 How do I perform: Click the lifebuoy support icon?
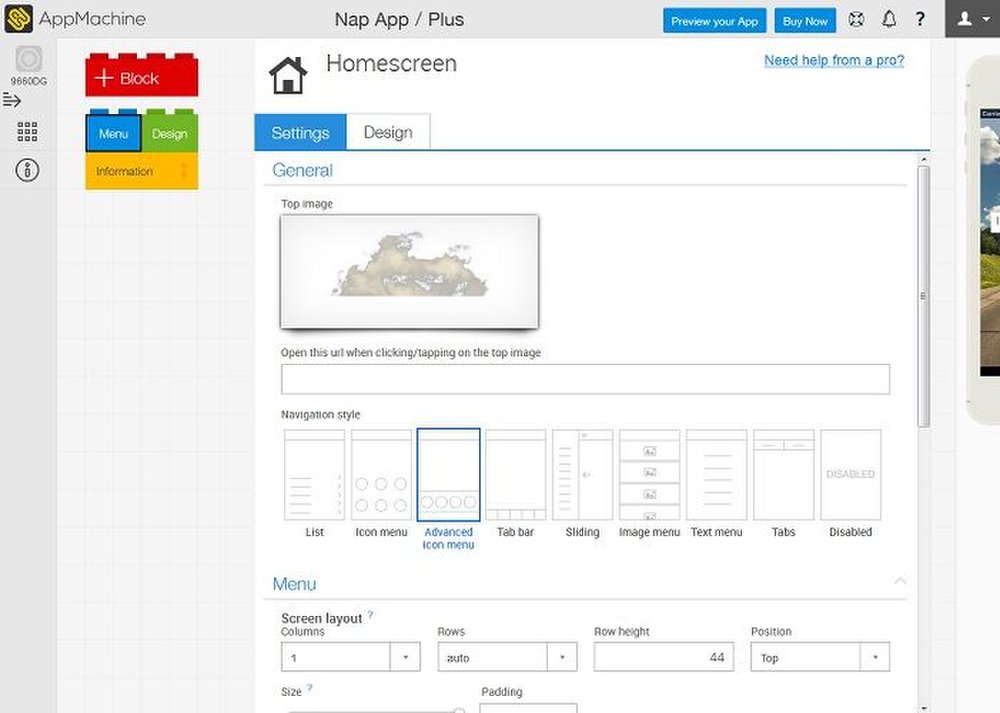[x=857, y=20]
